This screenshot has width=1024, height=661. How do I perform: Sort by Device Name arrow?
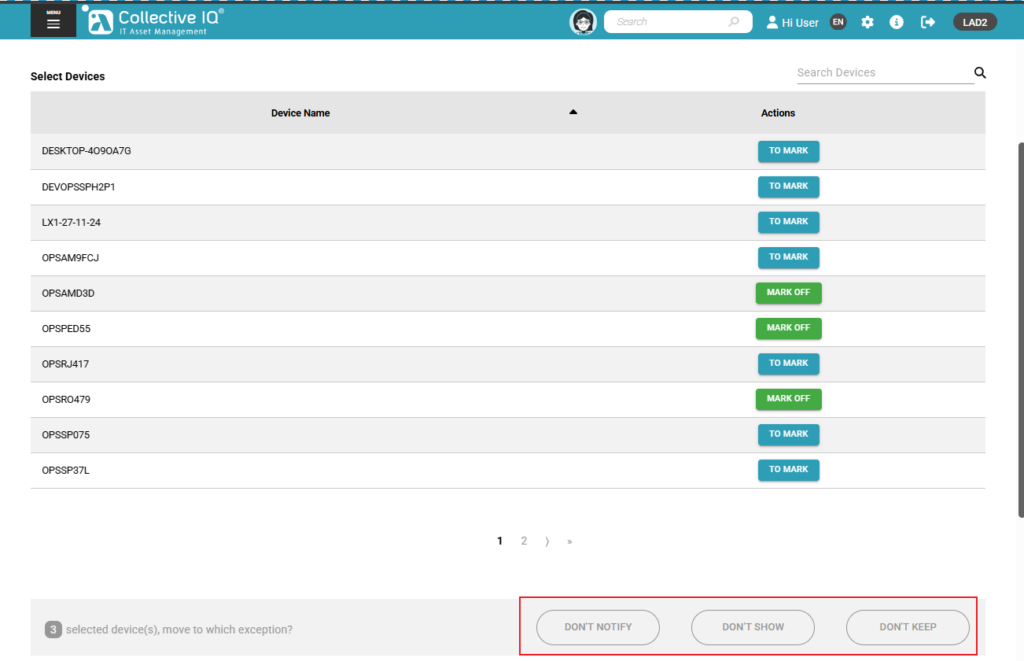pos(573,112)
